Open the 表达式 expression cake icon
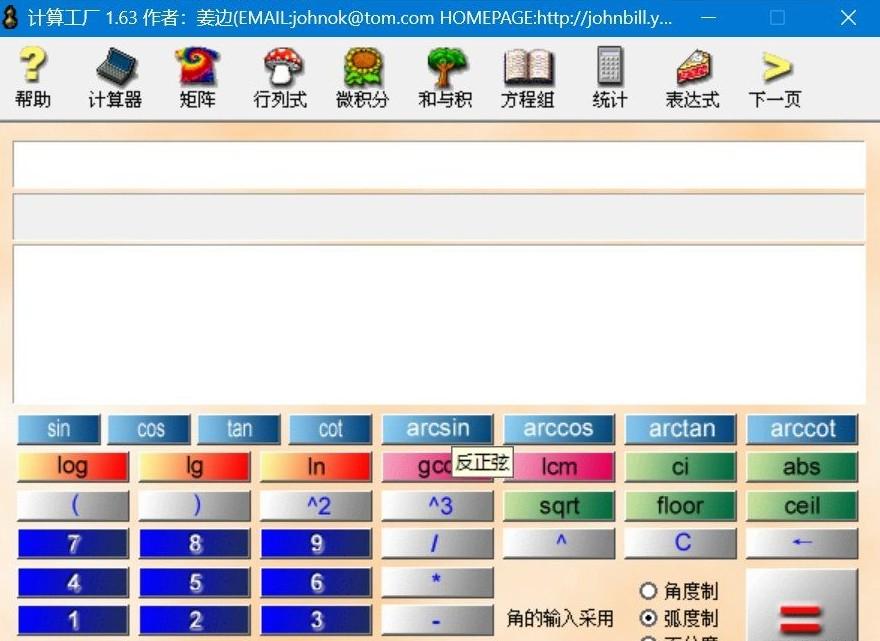The height and width of the screenshot is (641, 880). coord(692,77)
